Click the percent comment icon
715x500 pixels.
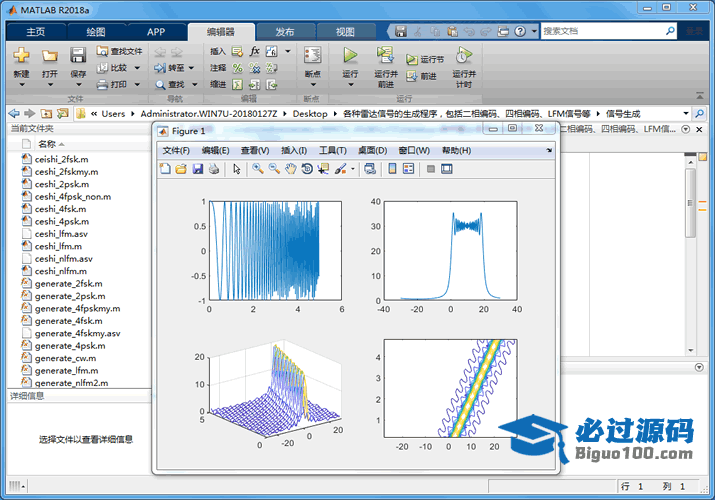point(237,68)
